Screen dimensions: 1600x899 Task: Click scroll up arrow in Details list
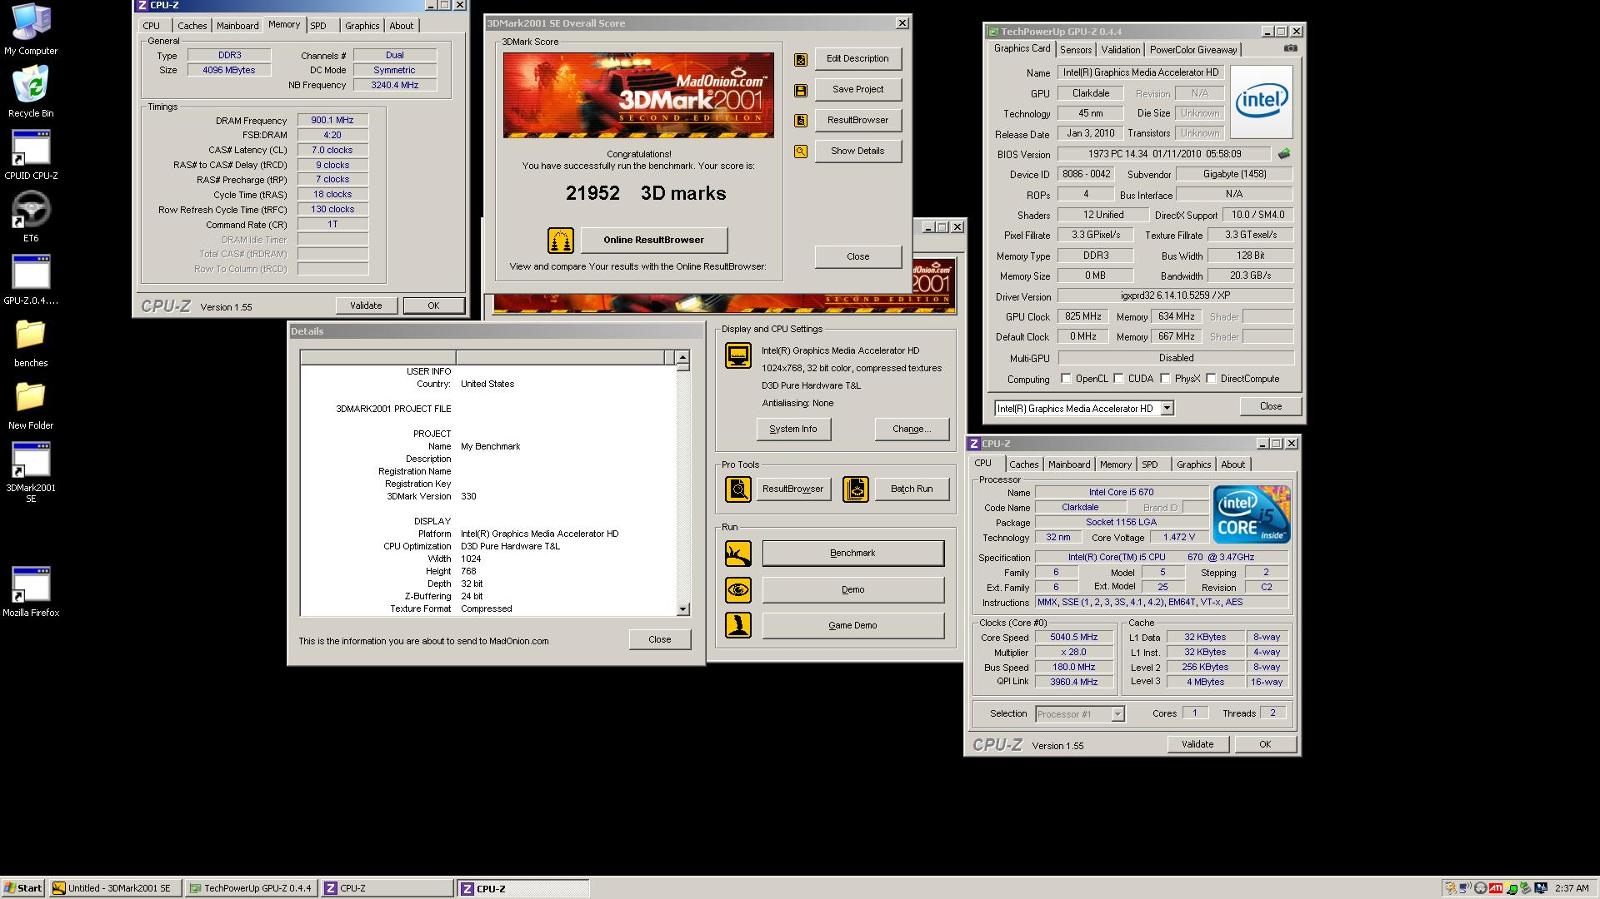(683, 358)
